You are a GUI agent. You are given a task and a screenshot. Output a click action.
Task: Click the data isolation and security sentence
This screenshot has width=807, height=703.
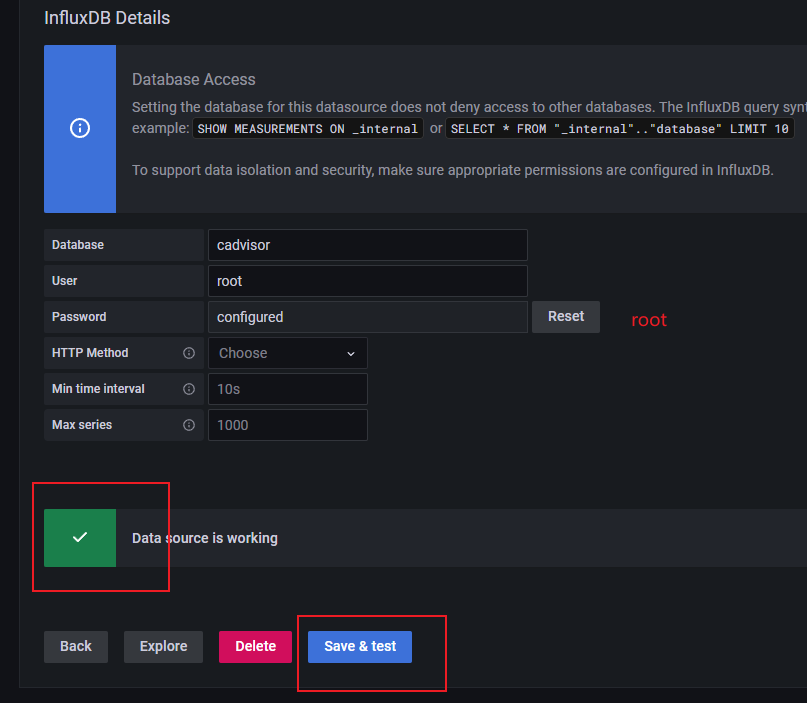tap(453, 170)
